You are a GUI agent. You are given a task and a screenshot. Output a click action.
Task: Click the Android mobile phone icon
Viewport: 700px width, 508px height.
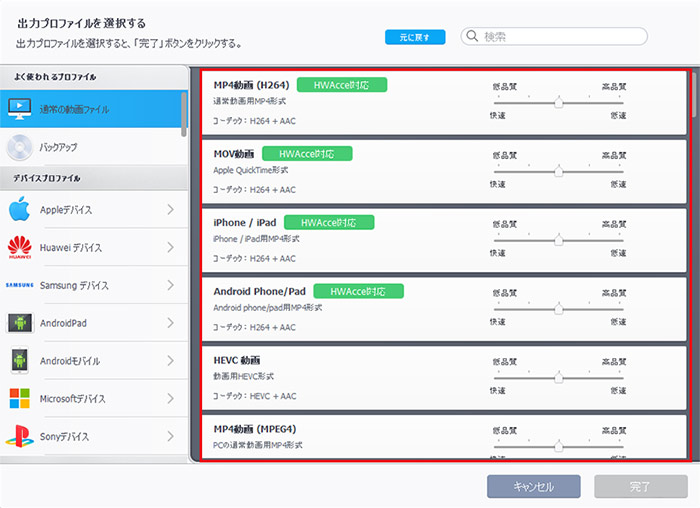coord(20,360)
